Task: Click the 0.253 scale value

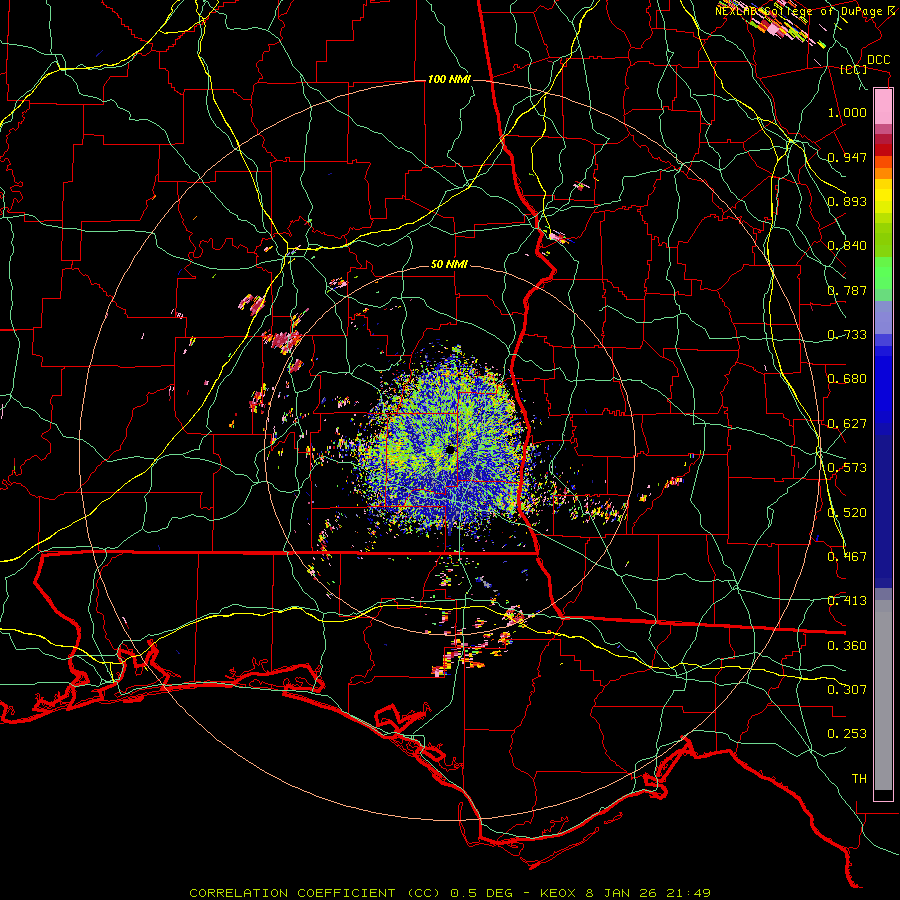Action: [847, 734]
